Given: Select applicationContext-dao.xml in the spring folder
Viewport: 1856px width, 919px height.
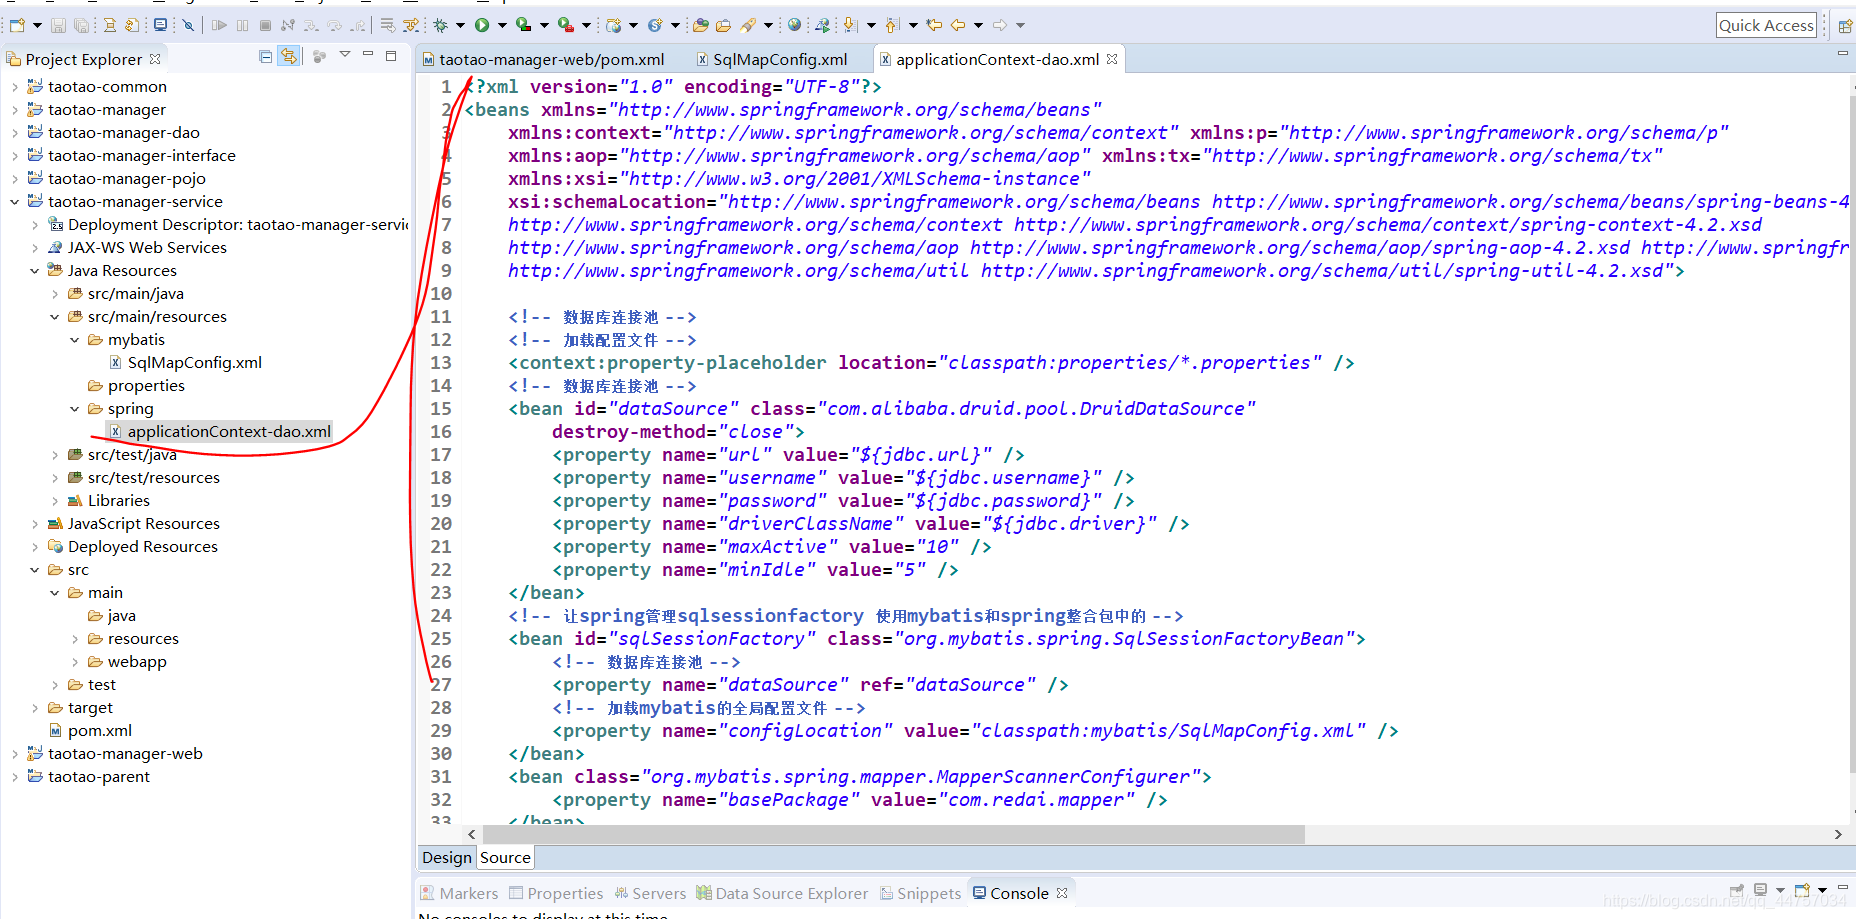Looking at the screenshot, I should pyautogui.click(x=220, y=432).
